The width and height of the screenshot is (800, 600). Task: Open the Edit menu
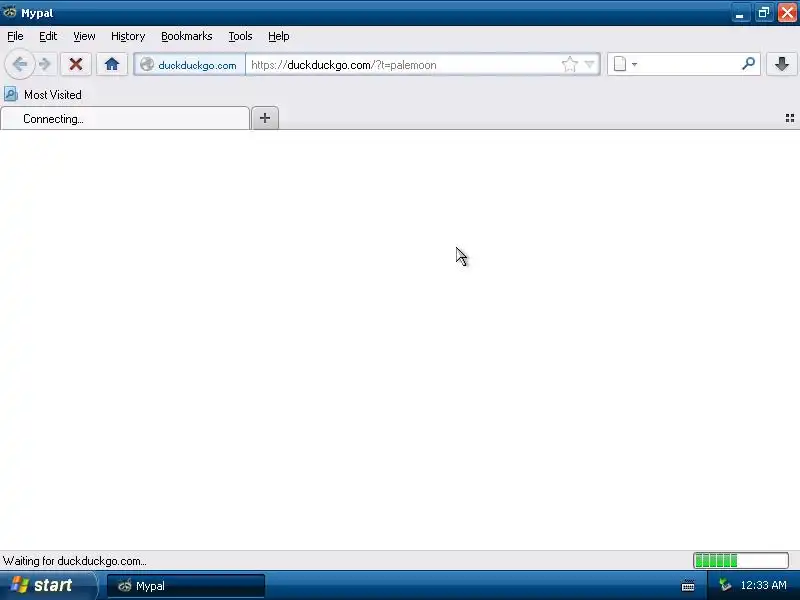(x=48, y=36)
